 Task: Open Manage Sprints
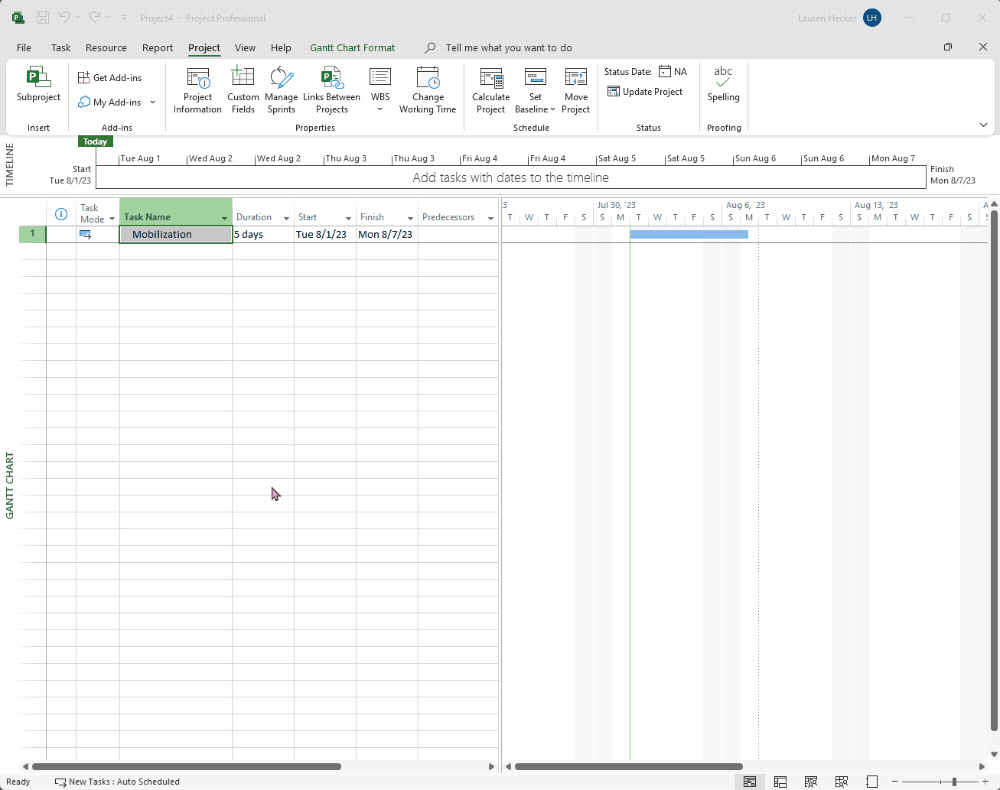click(281, 88)
